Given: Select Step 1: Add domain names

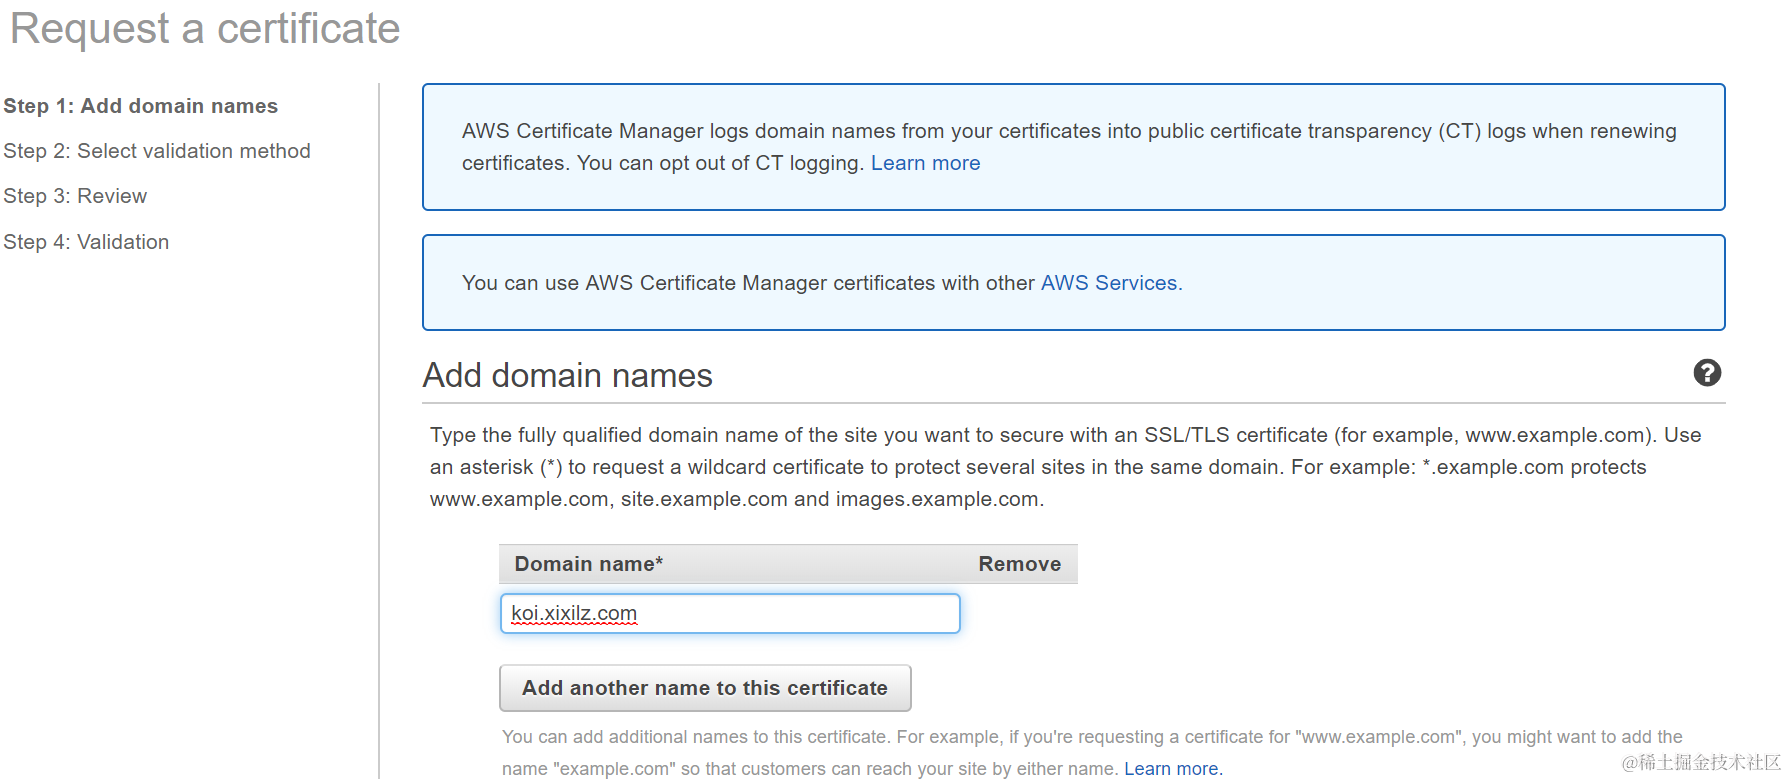Looking at the screenshot, I should (x=141, y=106).
